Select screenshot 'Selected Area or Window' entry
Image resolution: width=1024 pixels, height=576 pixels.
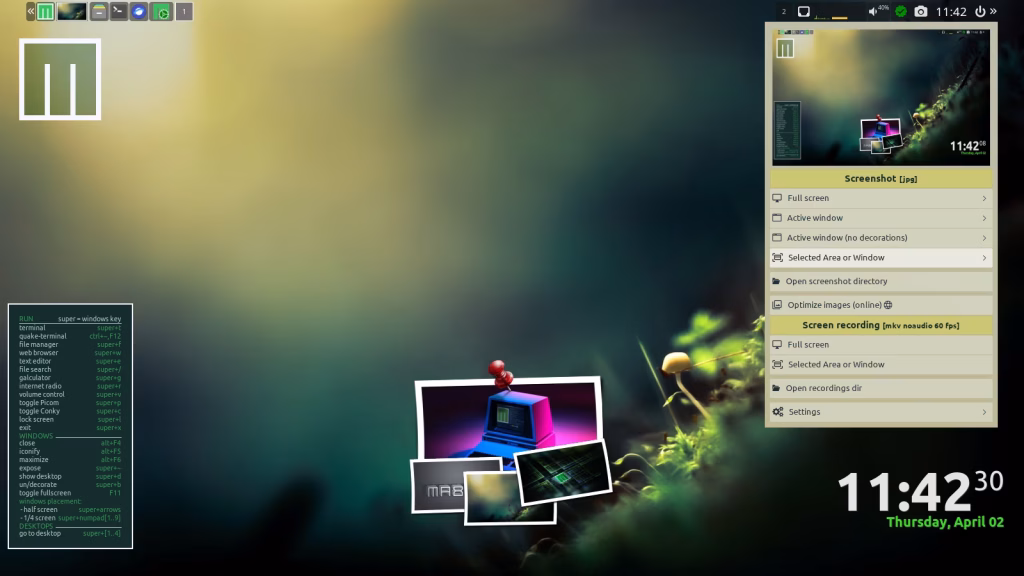tap(836, 258)
